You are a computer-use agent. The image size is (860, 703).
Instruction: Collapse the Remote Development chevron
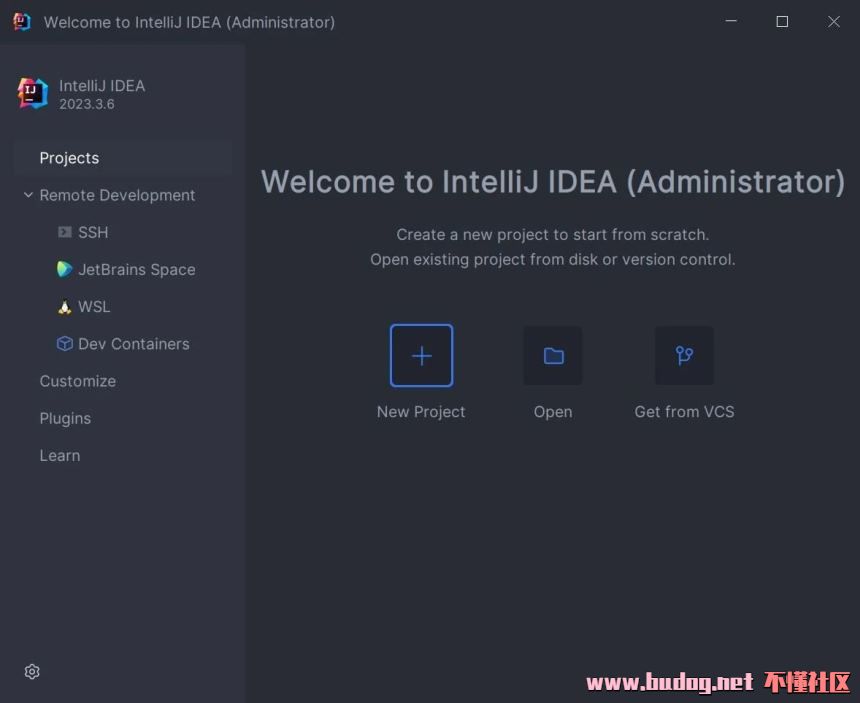(28, 195)
